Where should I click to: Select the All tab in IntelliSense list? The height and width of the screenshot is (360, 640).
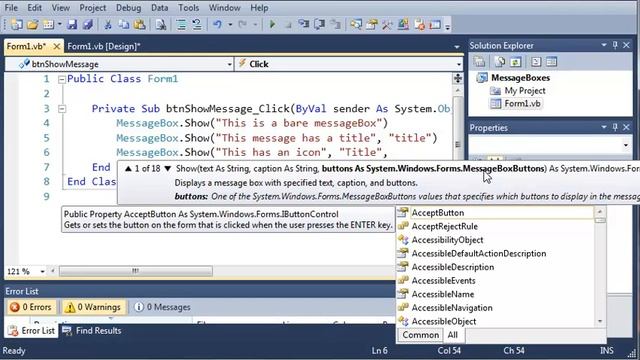point(453,335)
